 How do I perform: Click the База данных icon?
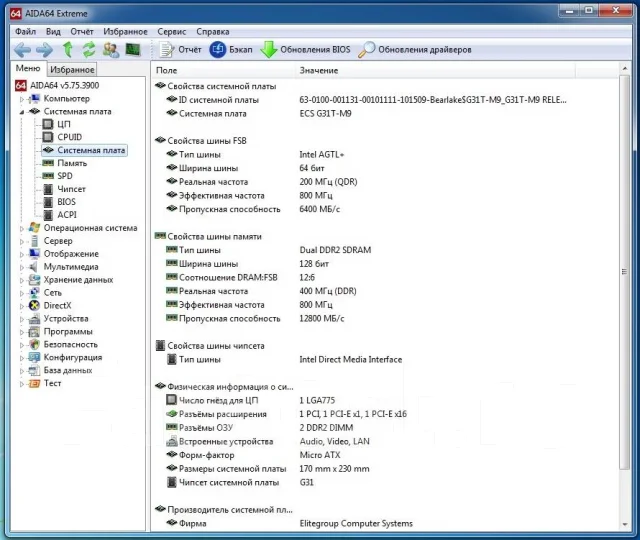click(x=34, y=370)
